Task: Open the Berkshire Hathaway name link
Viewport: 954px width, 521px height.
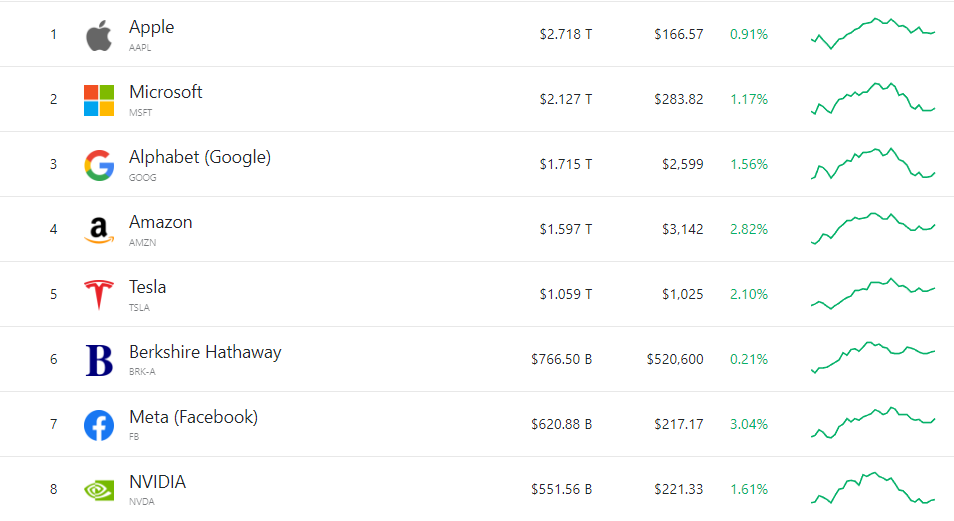Action: pyautogui.click(x=205, y=352)
